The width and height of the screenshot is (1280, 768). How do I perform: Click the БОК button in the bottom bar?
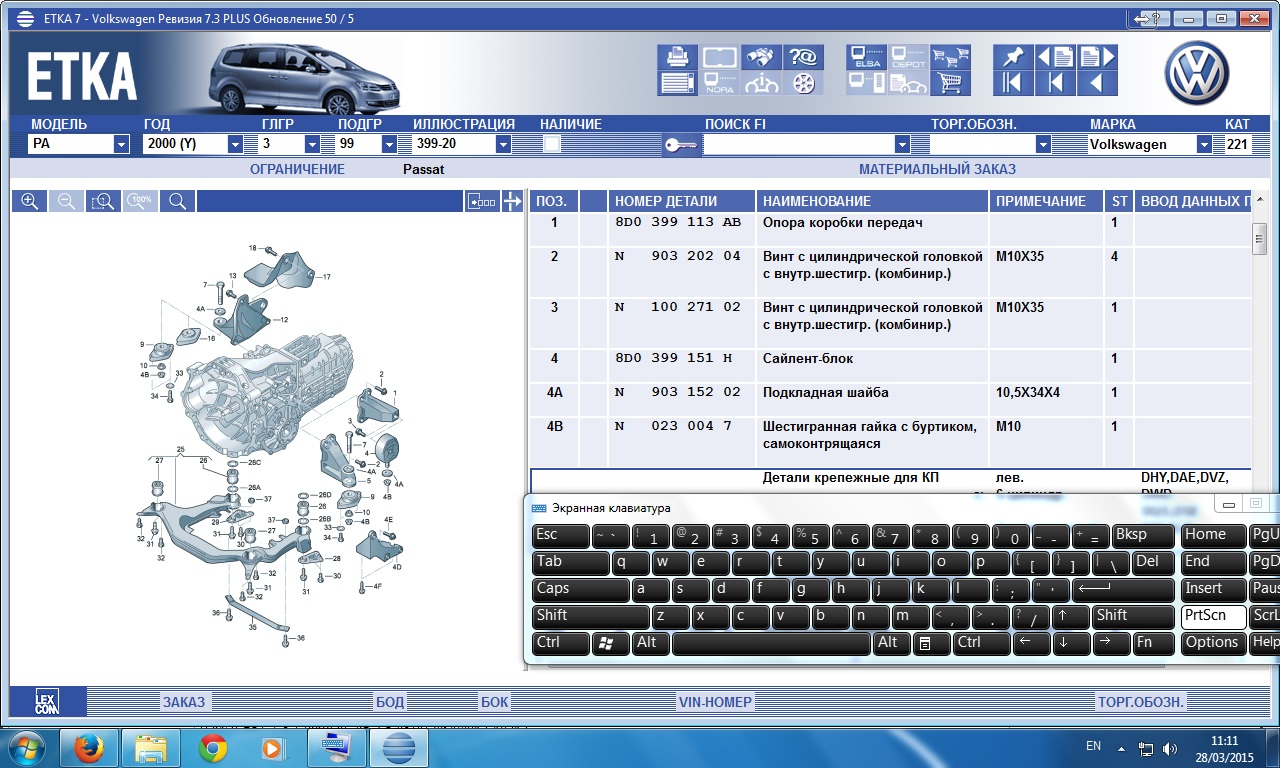494,702
